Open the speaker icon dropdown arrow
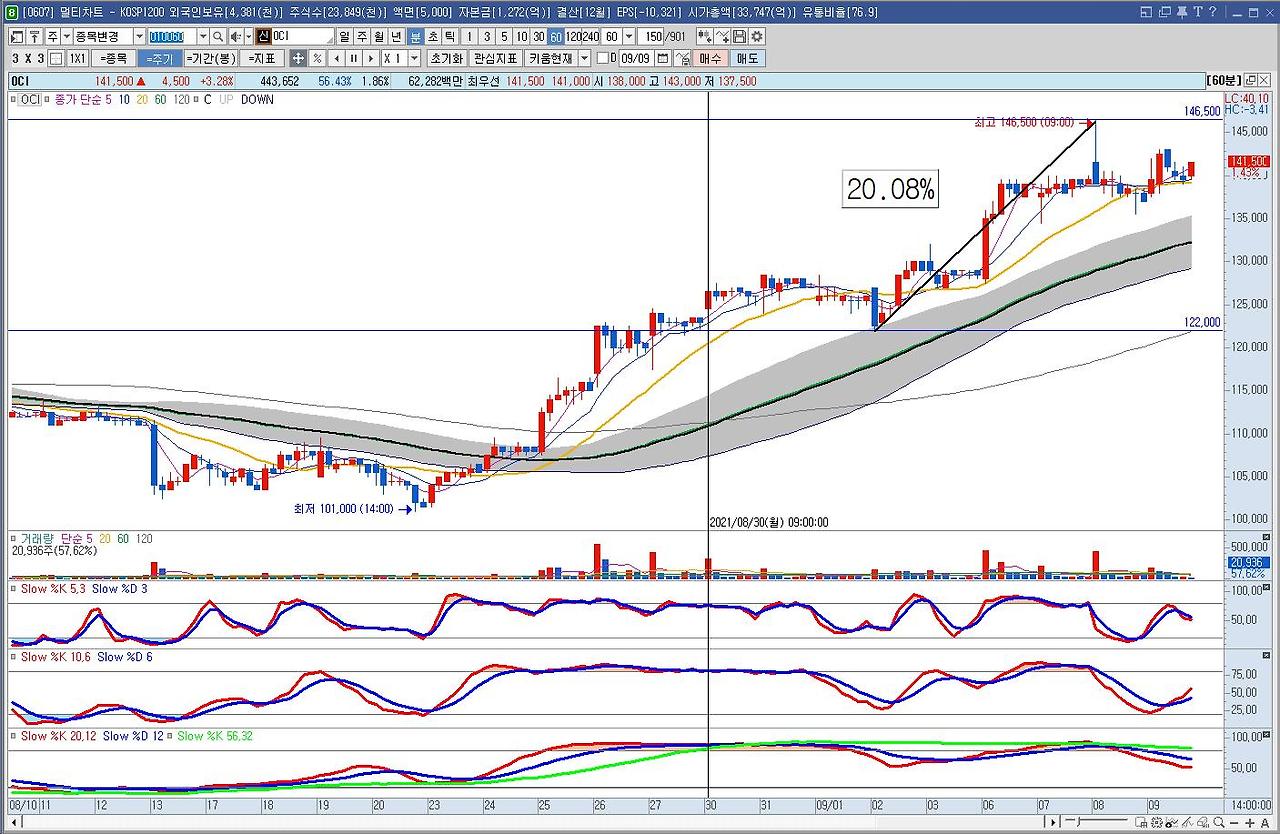1280x834 pixels. 249,36
